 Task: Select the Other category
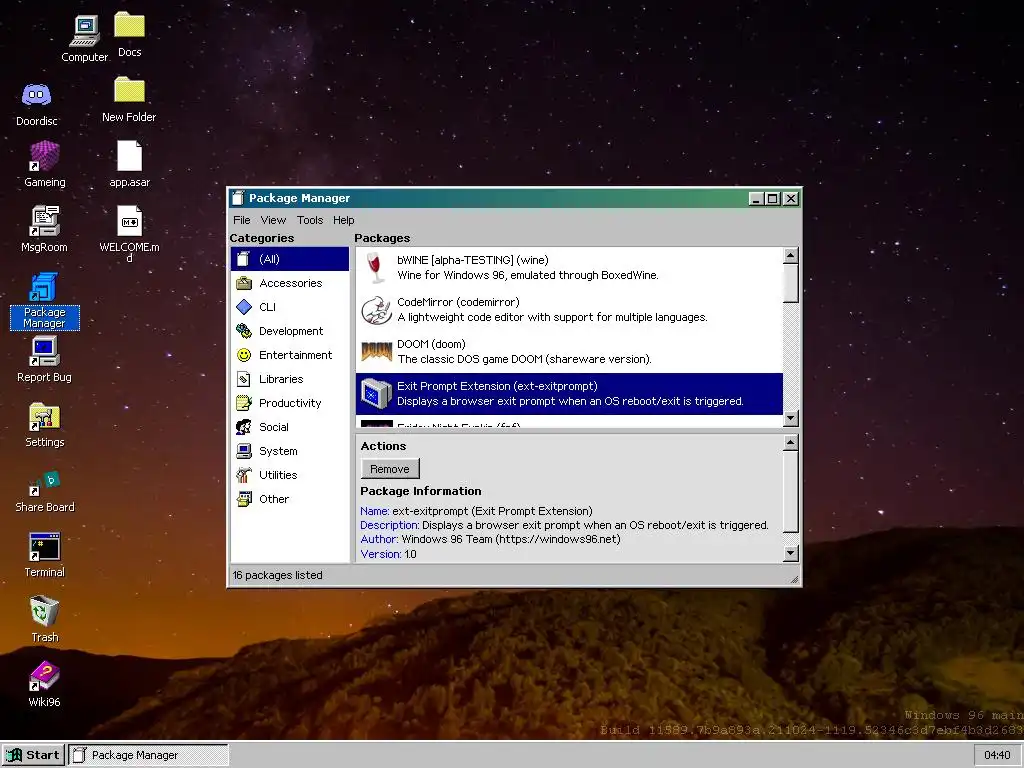pos(290,499)
